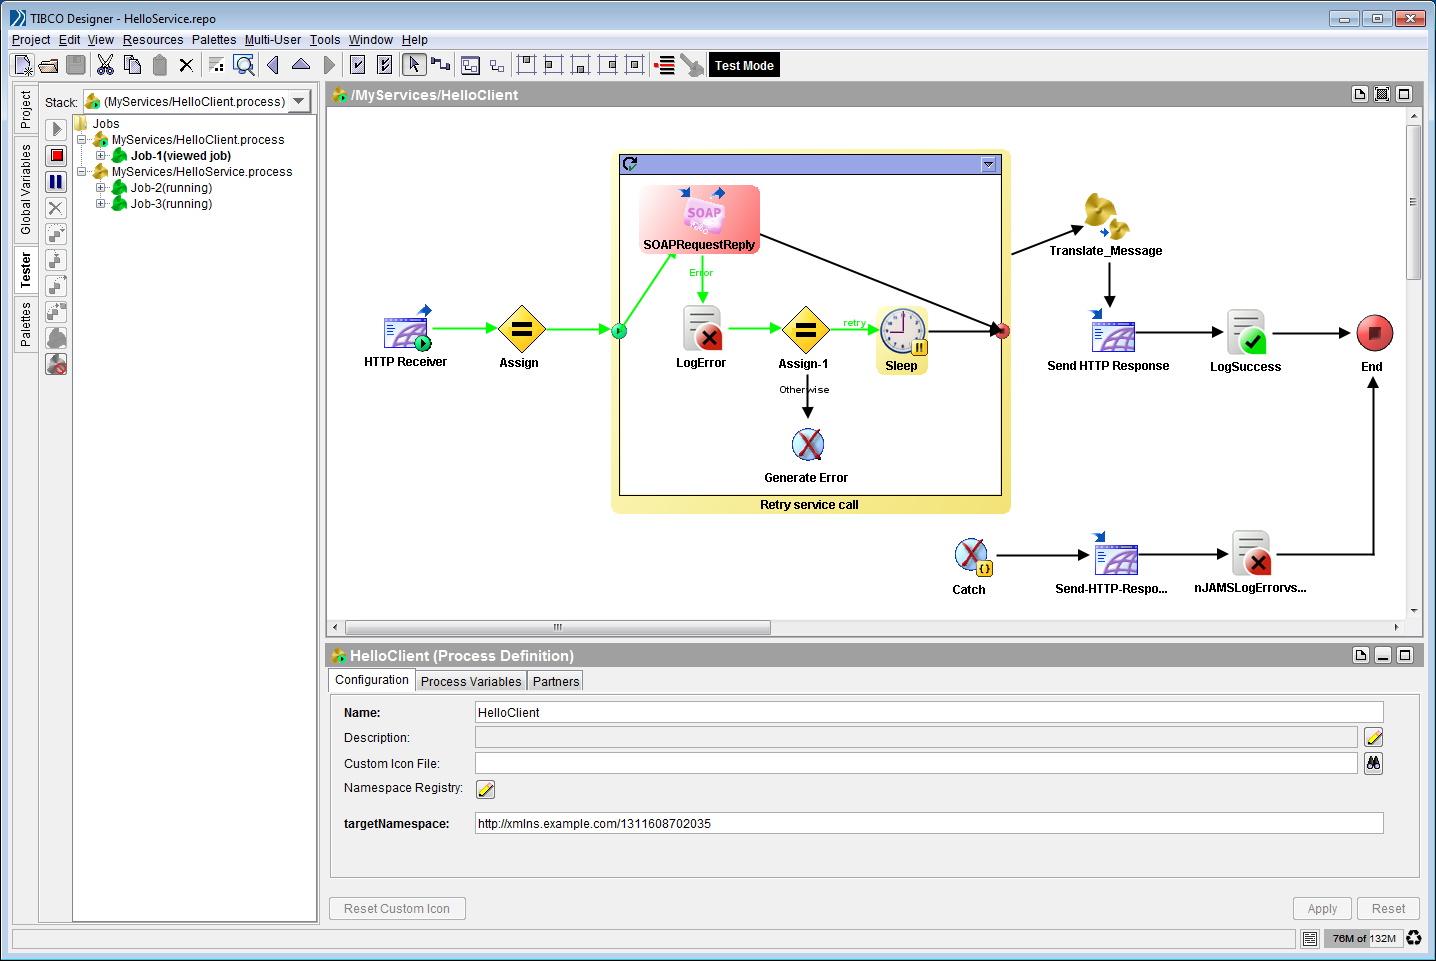The image size is (1436, 961).
Task: Click the Copy icon in toolbar
Action: click(x=132, y=65)
